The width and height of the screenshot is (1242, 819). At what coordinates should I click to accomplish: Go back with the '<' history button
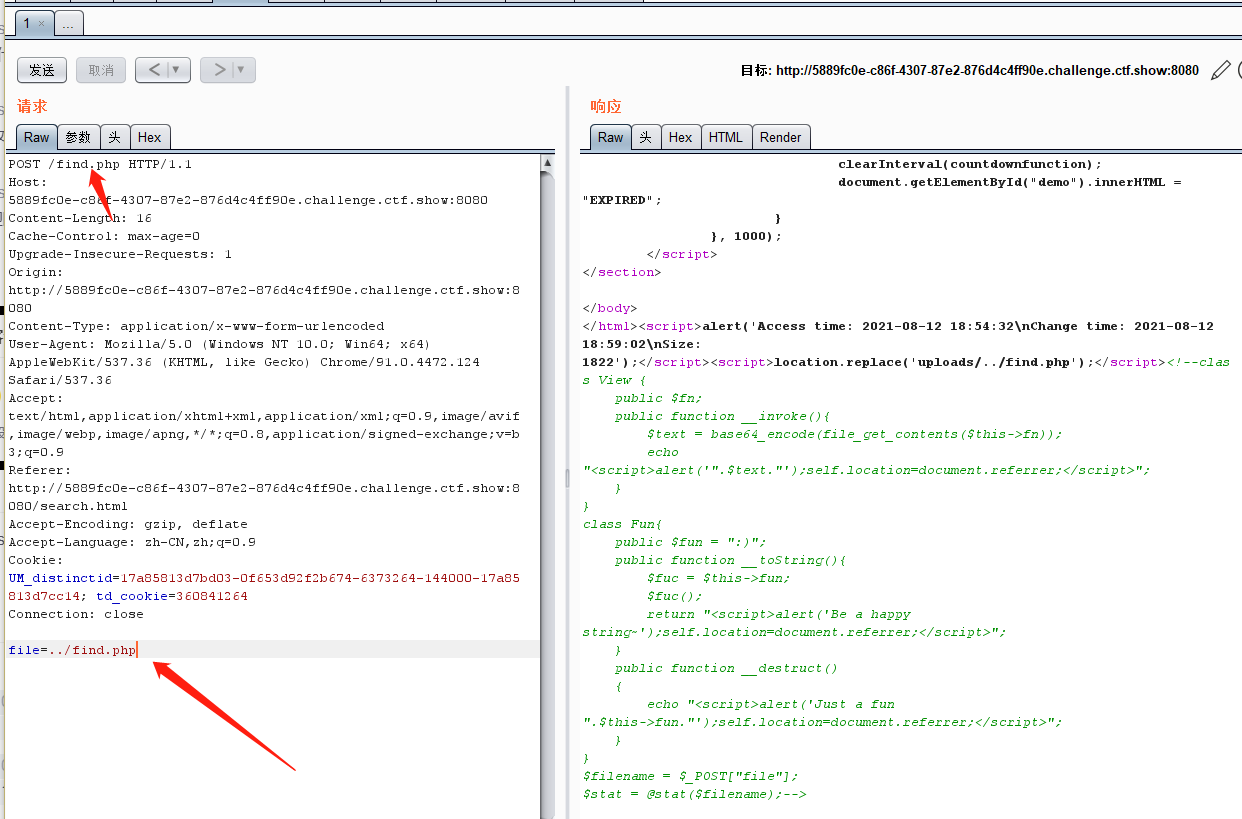click(153, 70)
